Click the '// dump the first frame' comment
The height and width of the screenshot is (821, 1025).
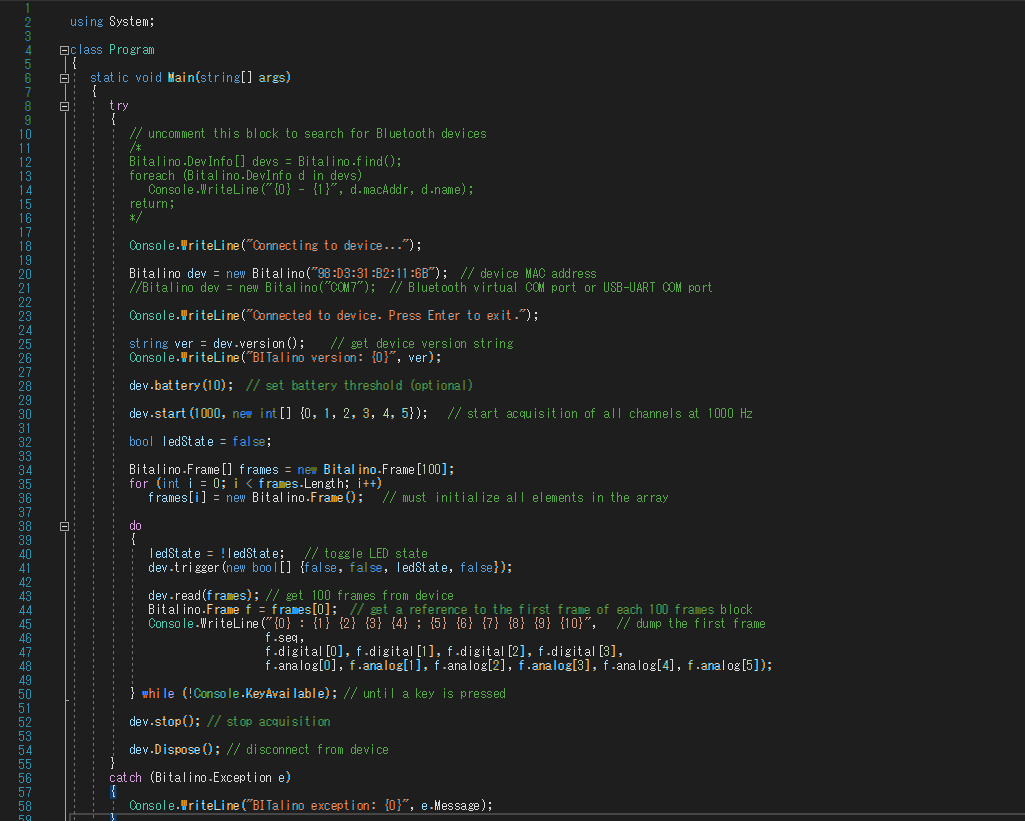click(691, 624)
